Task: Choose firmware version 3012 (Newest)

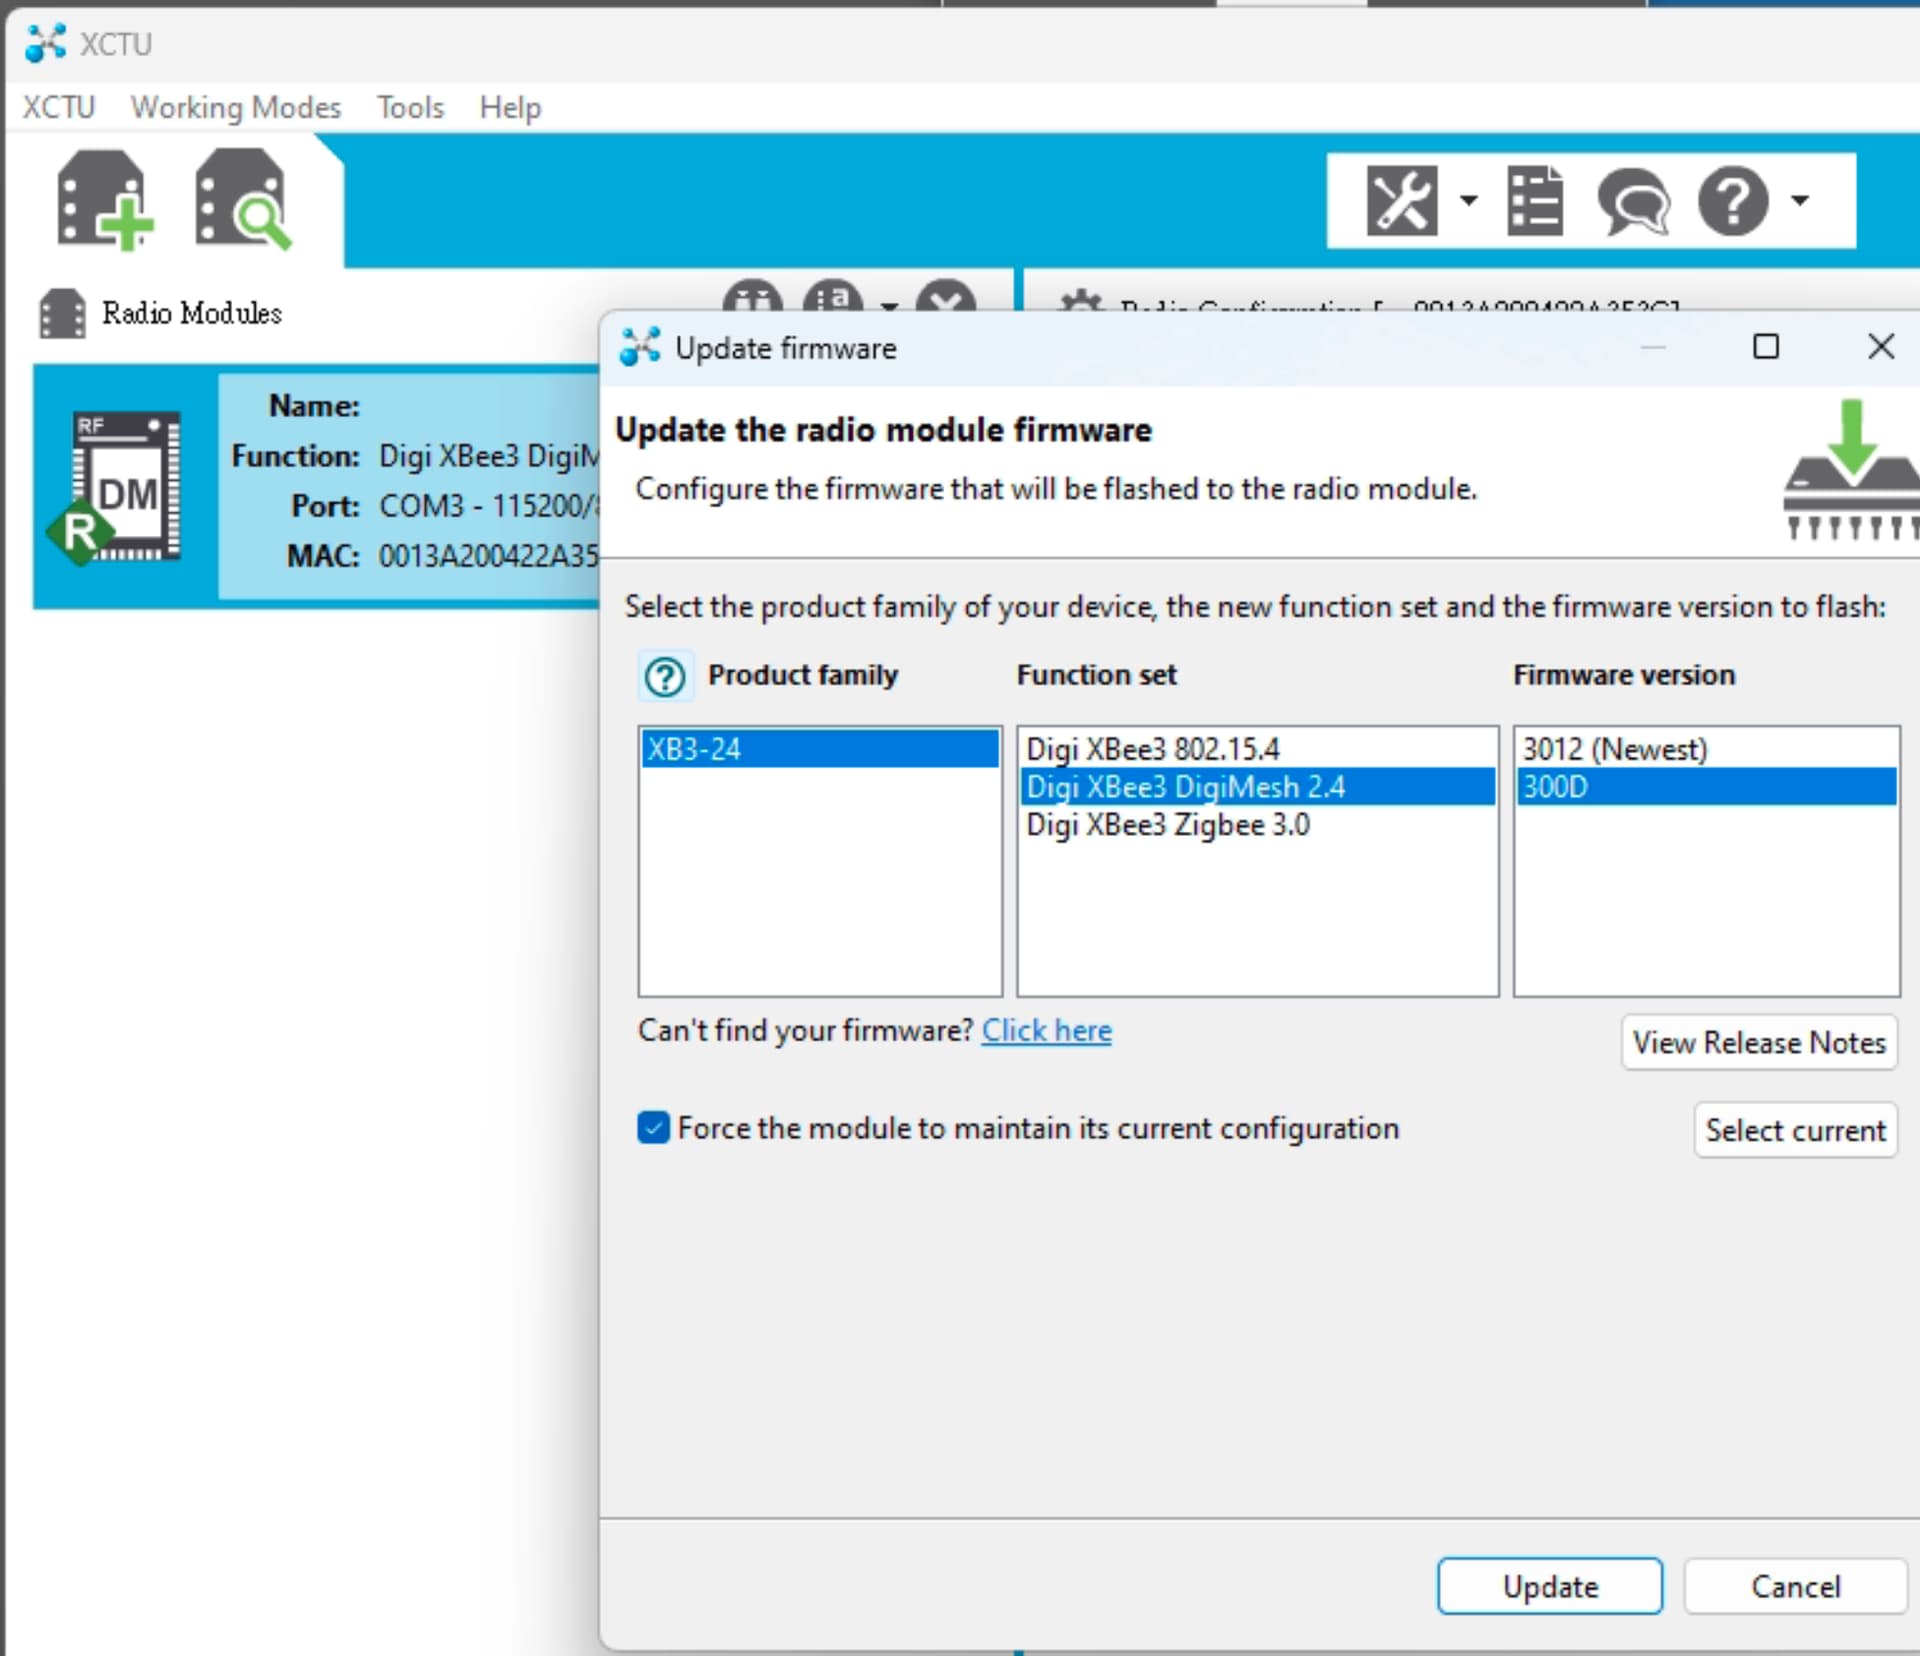Action: (1614, 749)
